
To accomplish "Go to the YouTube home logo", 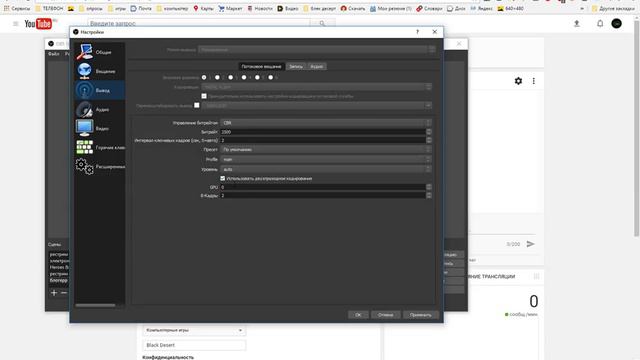I will click(38, 24).
